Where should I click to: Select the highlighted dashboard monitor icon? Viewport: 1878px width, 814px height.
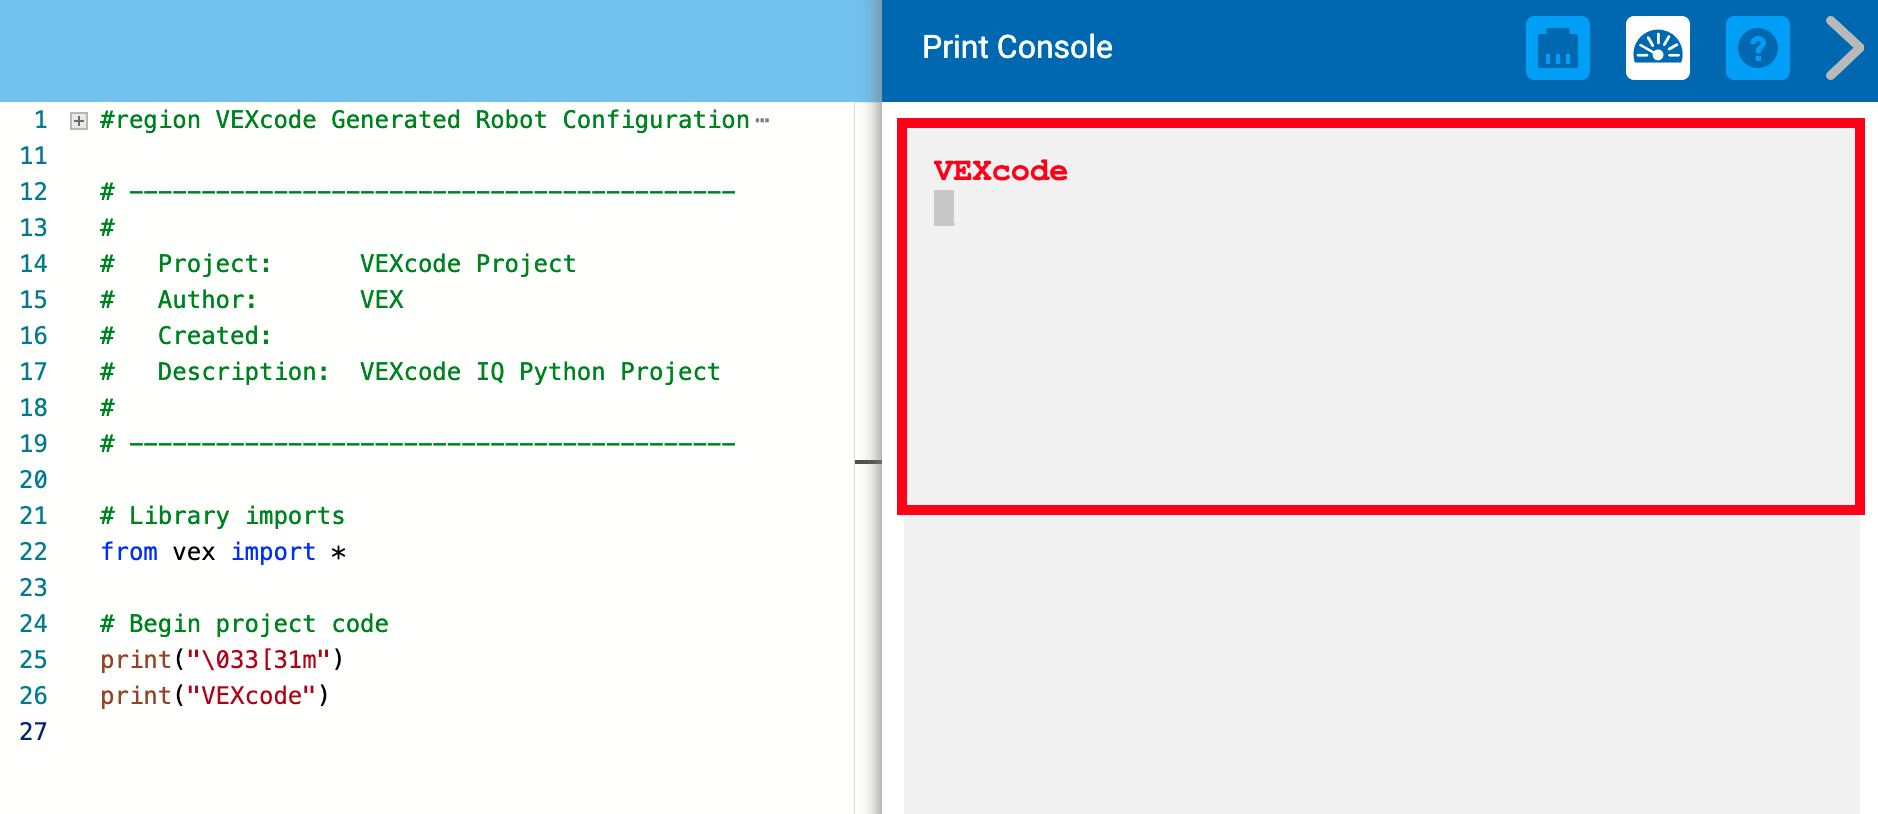(x=1656, y=47)
